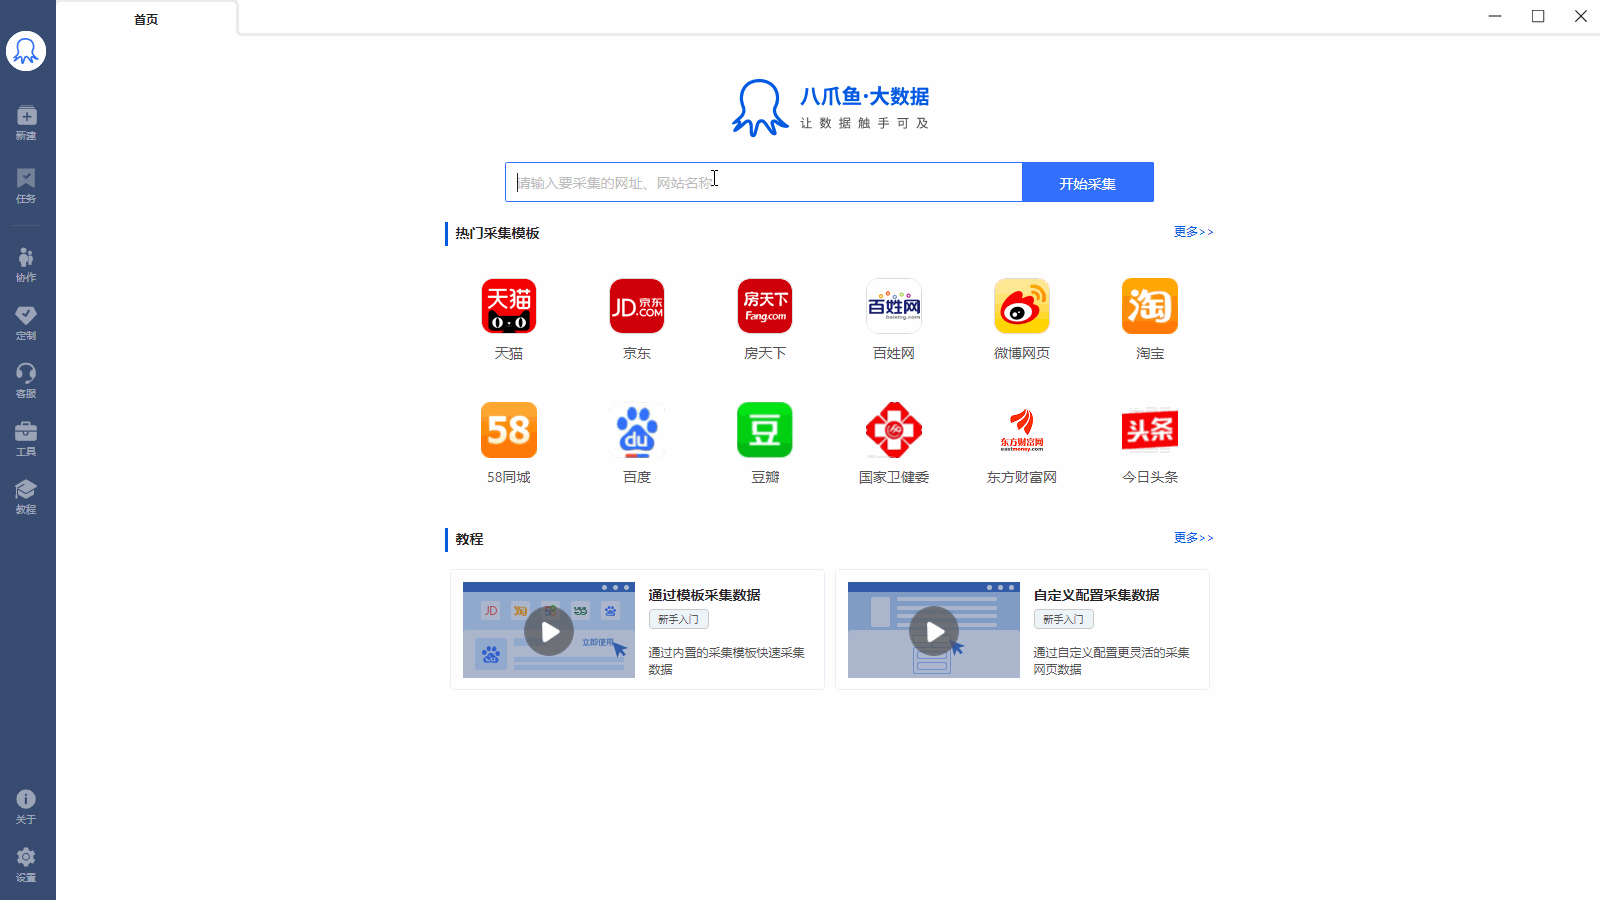This screenshot has width=1600, height=900.
Task: Click the 新建 (New) sidebar icon
Action: (26, 122)
